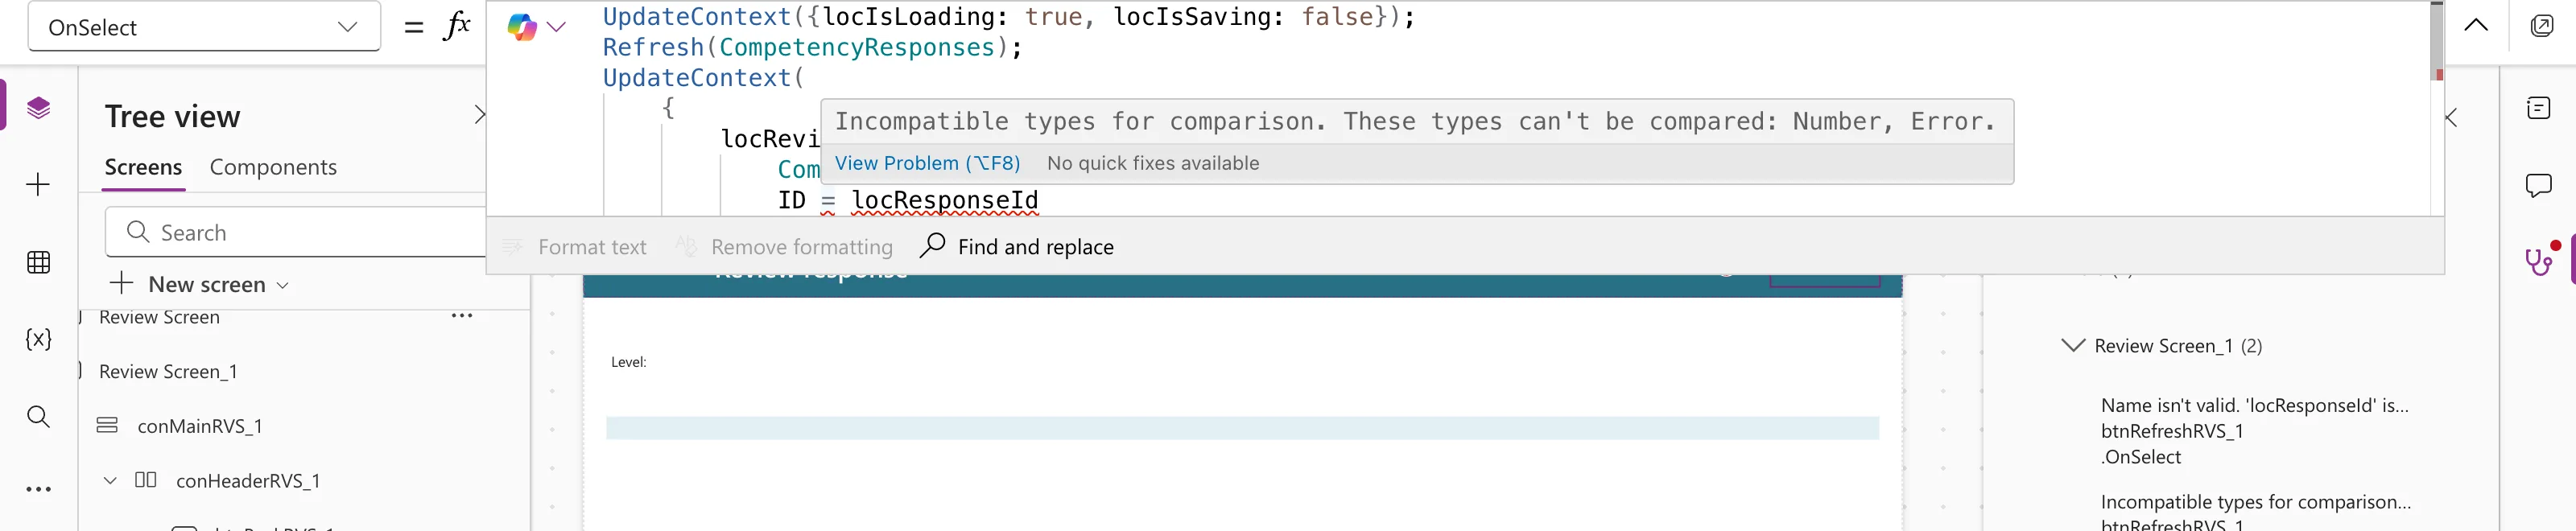This screenshot has height=531, width=2576.
Task: Open the New screen dropdown chevron
Action: [x=283, y=285]
